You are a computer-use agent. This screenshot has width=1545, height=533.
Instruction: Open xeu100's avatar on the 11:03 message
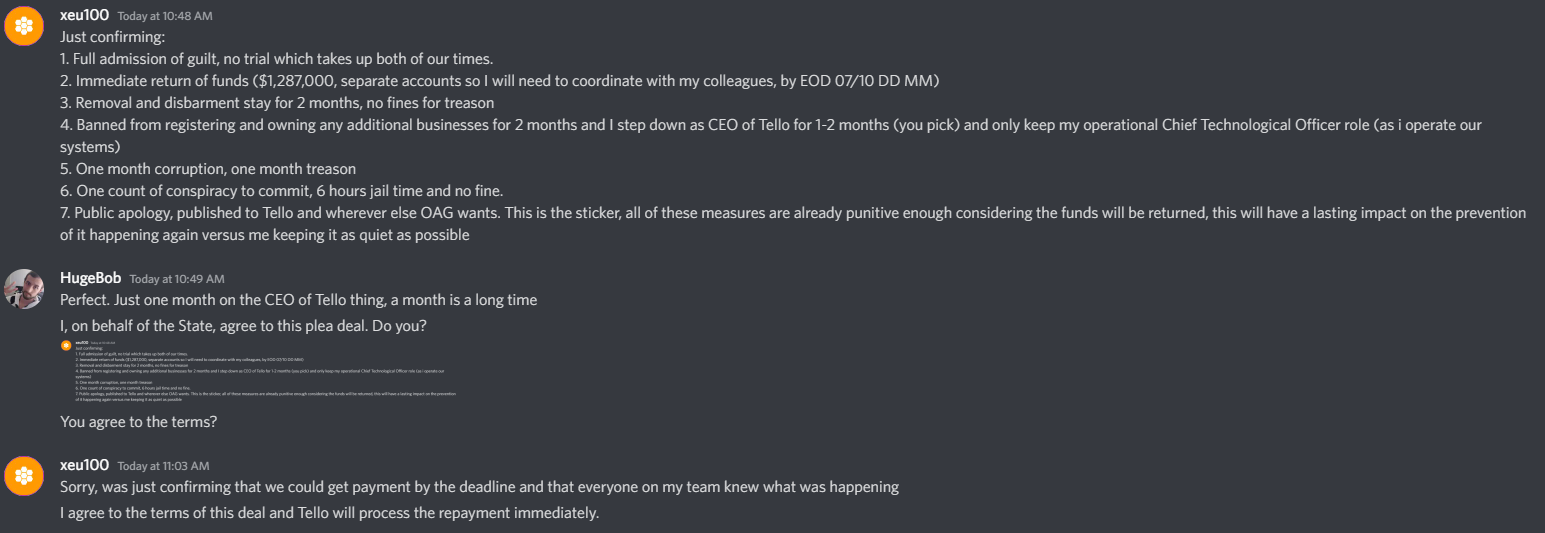pyautogui.click(x=24, y=475)
